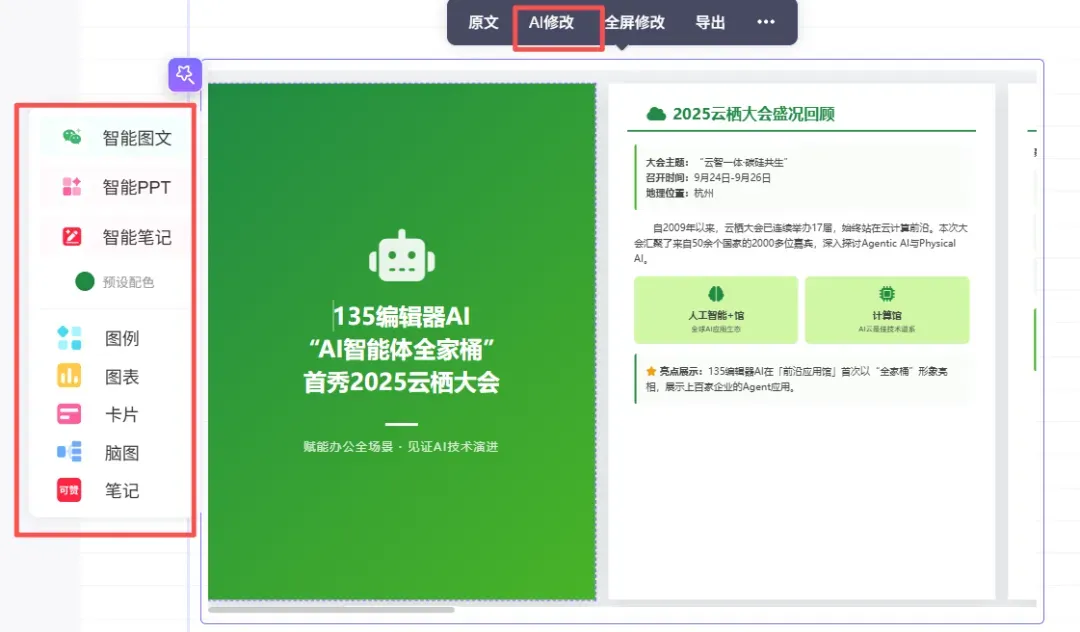Click the robot icon on green slide

pyautogui.click(x=402, y=255)
